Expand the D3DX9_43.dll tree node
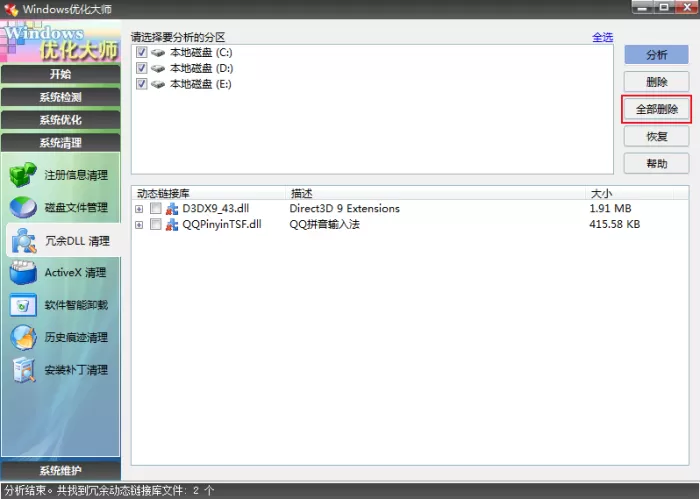The width and height of the screenshot is (700, 499). tap(139, 209)
